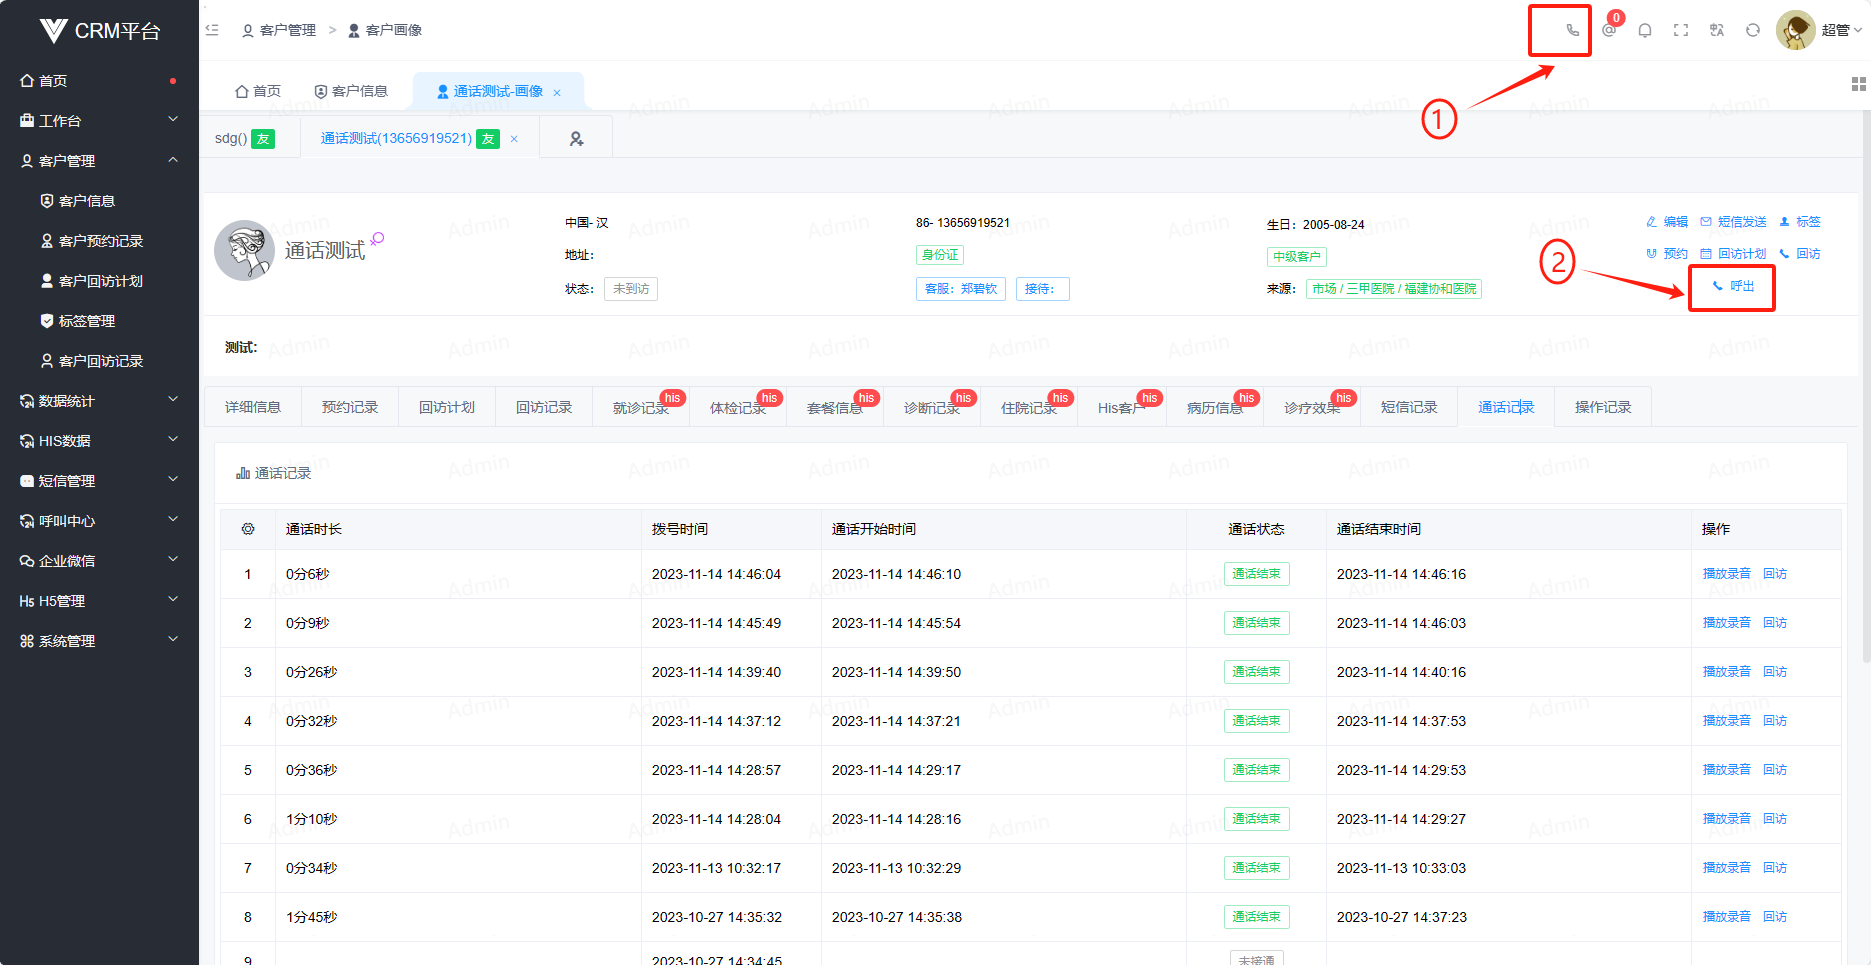Click 回访 for the 1分45秒 call row
Image resolution: width=1871 pixels, height=965 pixels.
pyautogui.click(x=1775, y=917)
